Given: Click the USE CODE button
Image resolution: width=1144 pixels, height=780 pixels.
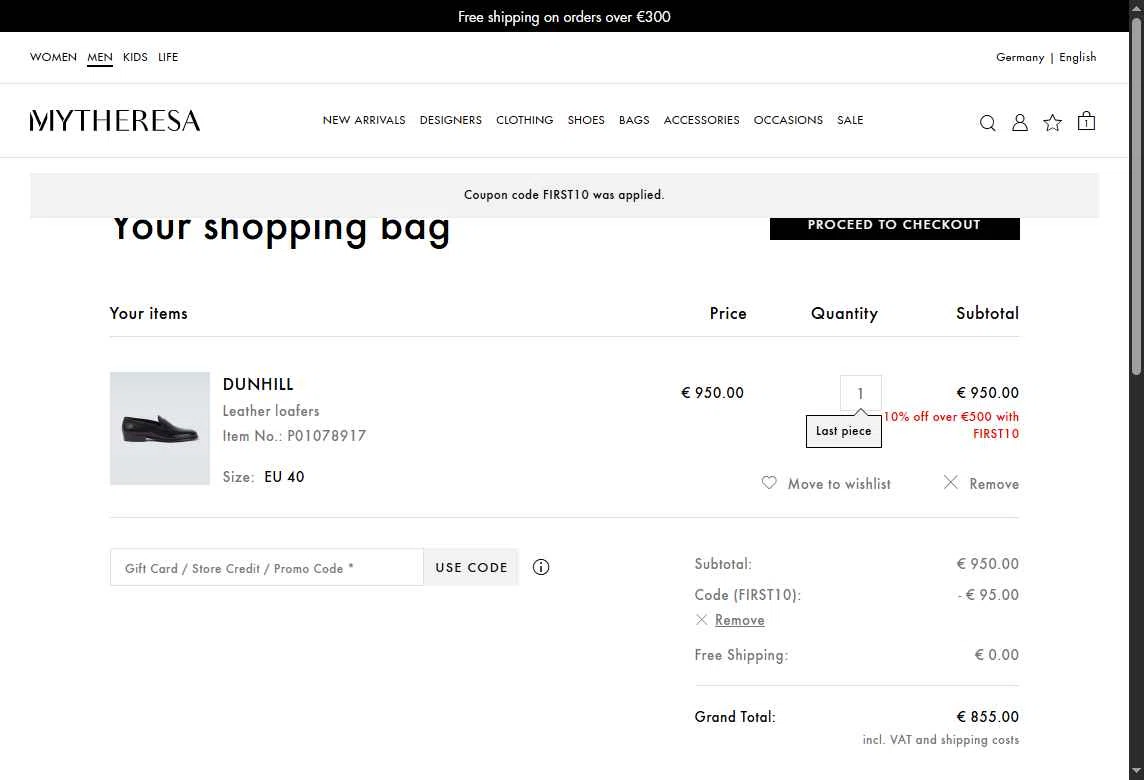Looking at the screenshot, I should [x=471, y=567].
